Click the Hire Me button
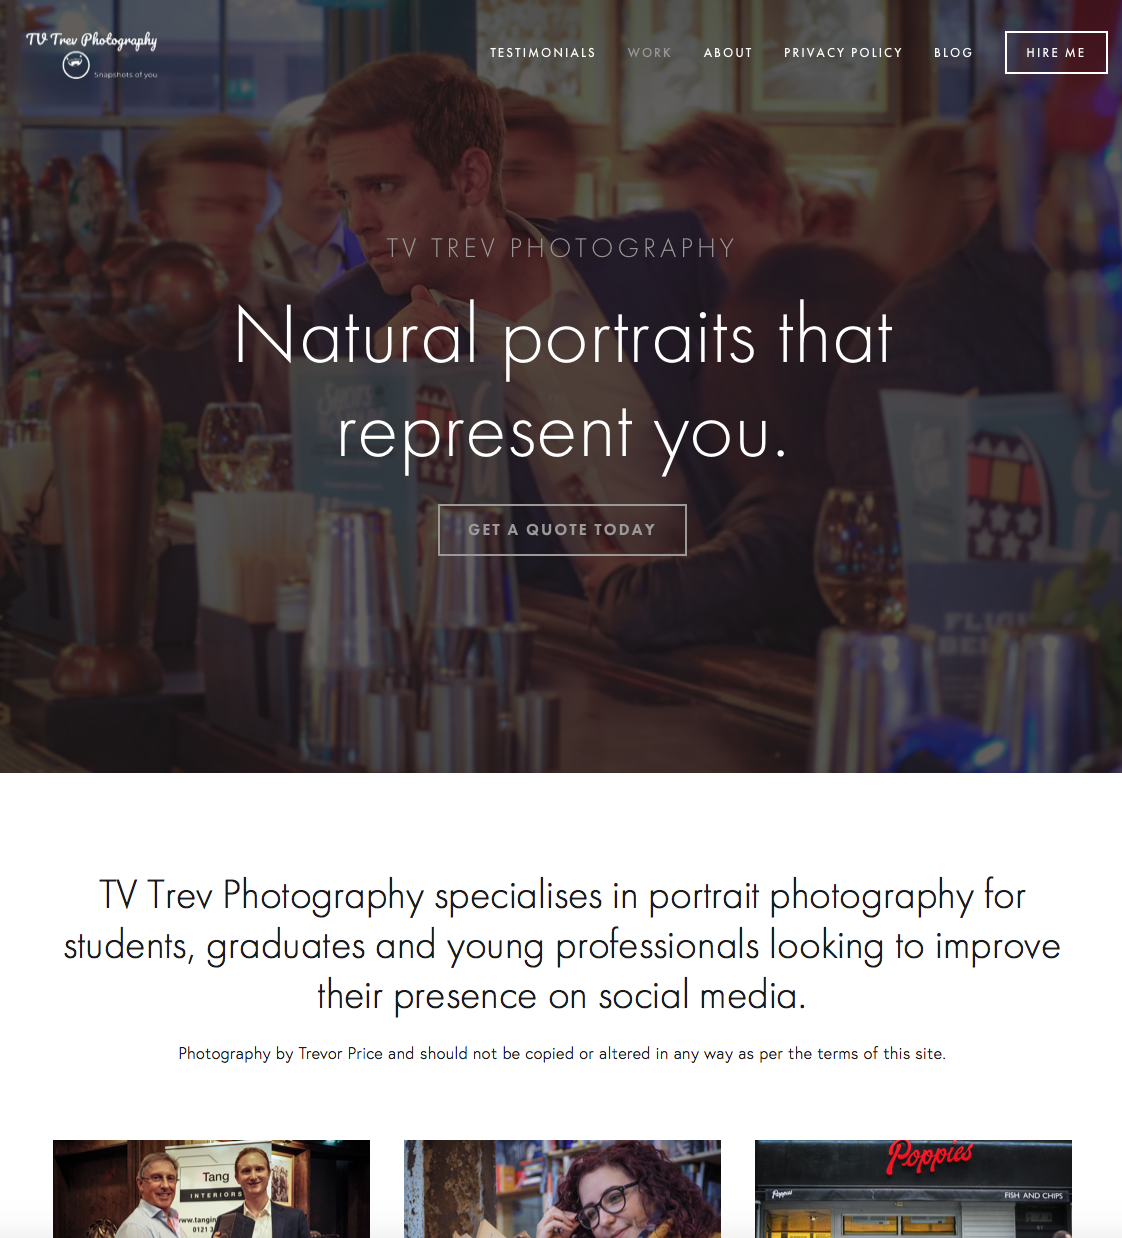This screenshot has height=1238, width=1122. [x=1056, y=53]
